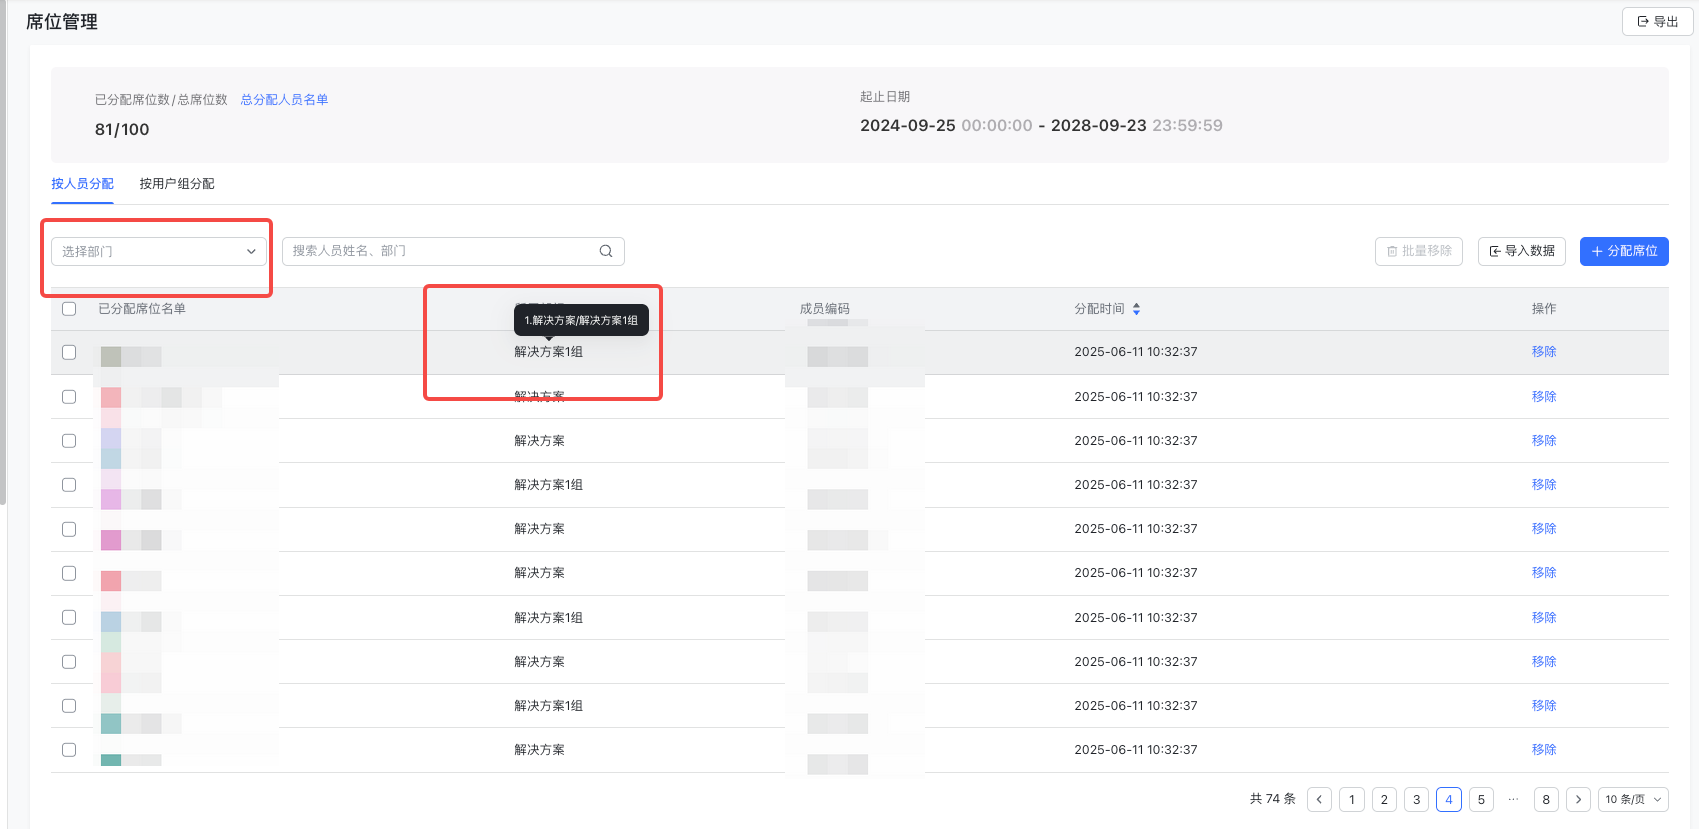Sort by 分配时间 using sort arrows

[x=1136, y=309]
